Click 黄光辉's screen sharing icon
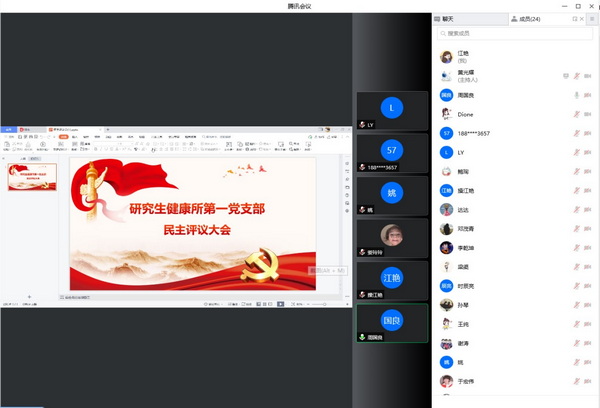The height and width of the screenshot is (408, 600). point(565,76)
